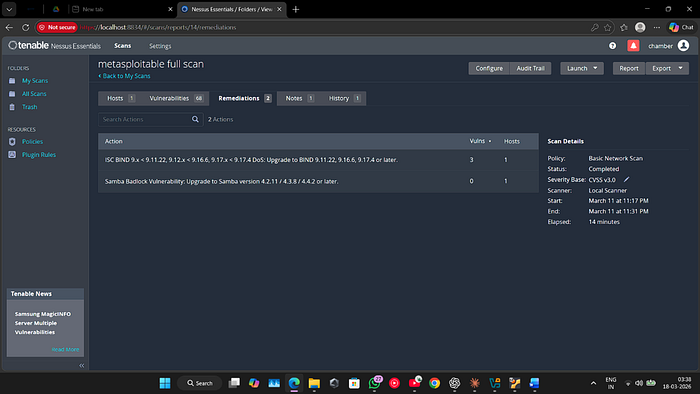The width and height of the screenshot is (700, 394).
Task: Expand the Export dropdown
Action: pos(667,68)
